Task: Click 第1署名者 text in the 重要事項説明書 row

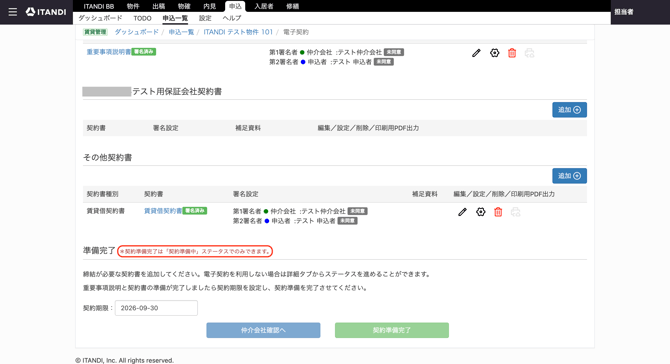Action: pos(283,52)
